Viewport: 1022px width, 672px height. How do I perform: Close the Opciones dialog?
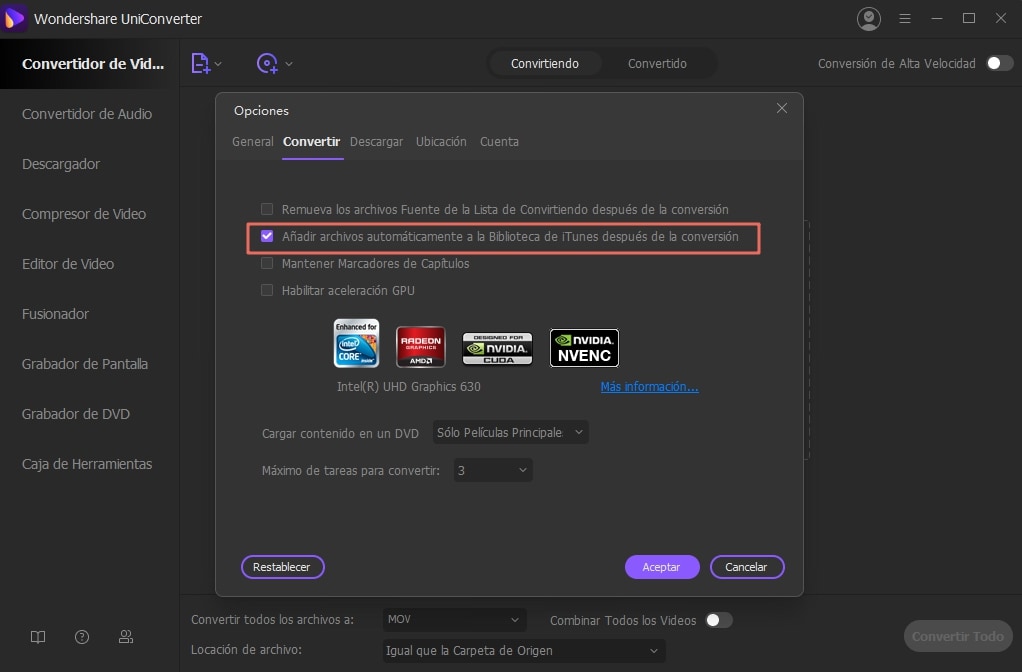781,108
